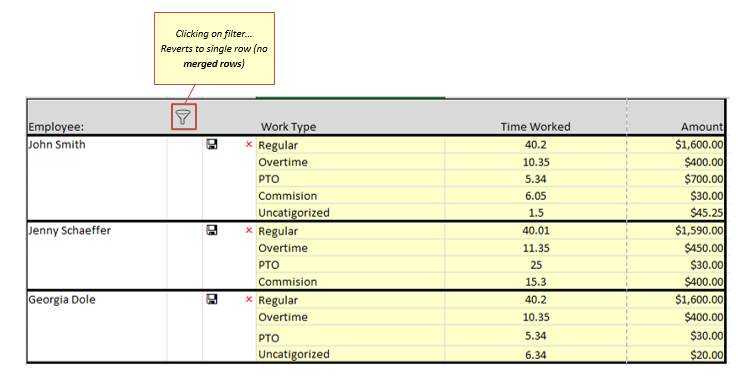
Task: Click the save disk icon for John Smith
Action: coord(212,144)
